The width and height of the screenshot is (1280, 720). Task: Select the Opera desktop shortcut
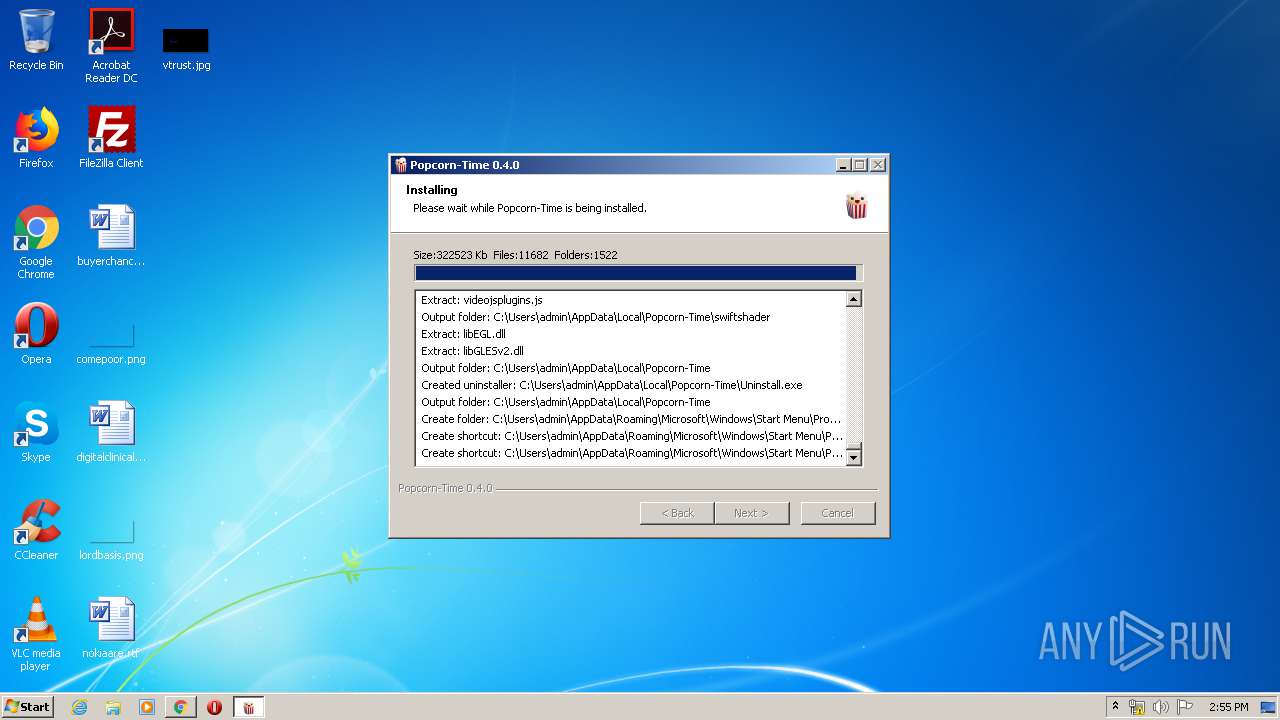click(x=36, y=334)
